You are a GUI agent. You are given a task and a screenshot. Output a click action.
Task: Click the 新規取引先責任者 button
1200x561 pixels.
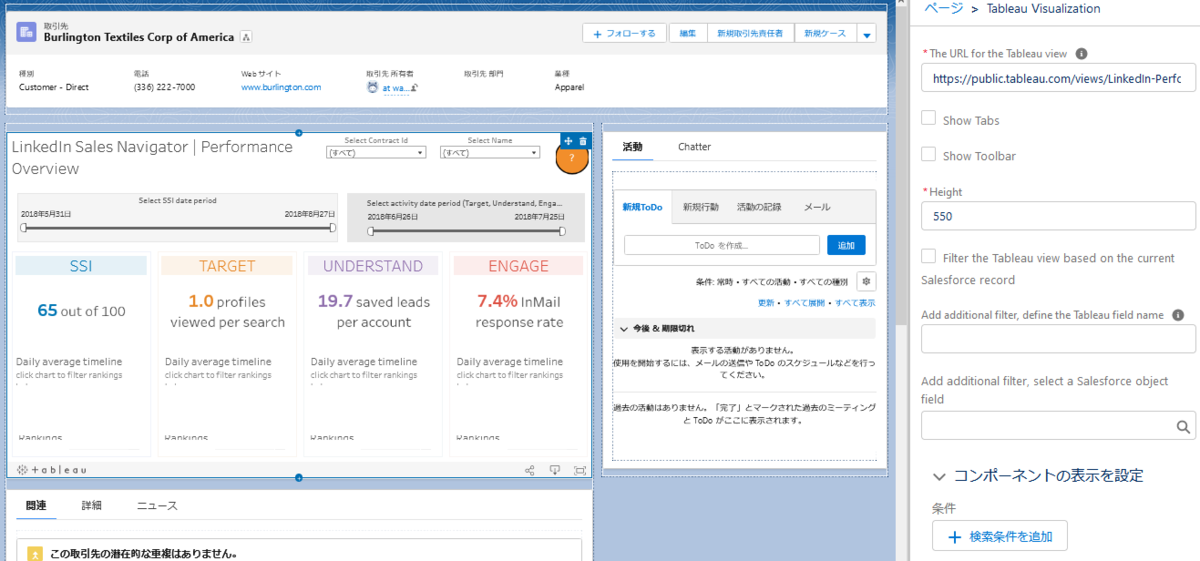(751, 34)
